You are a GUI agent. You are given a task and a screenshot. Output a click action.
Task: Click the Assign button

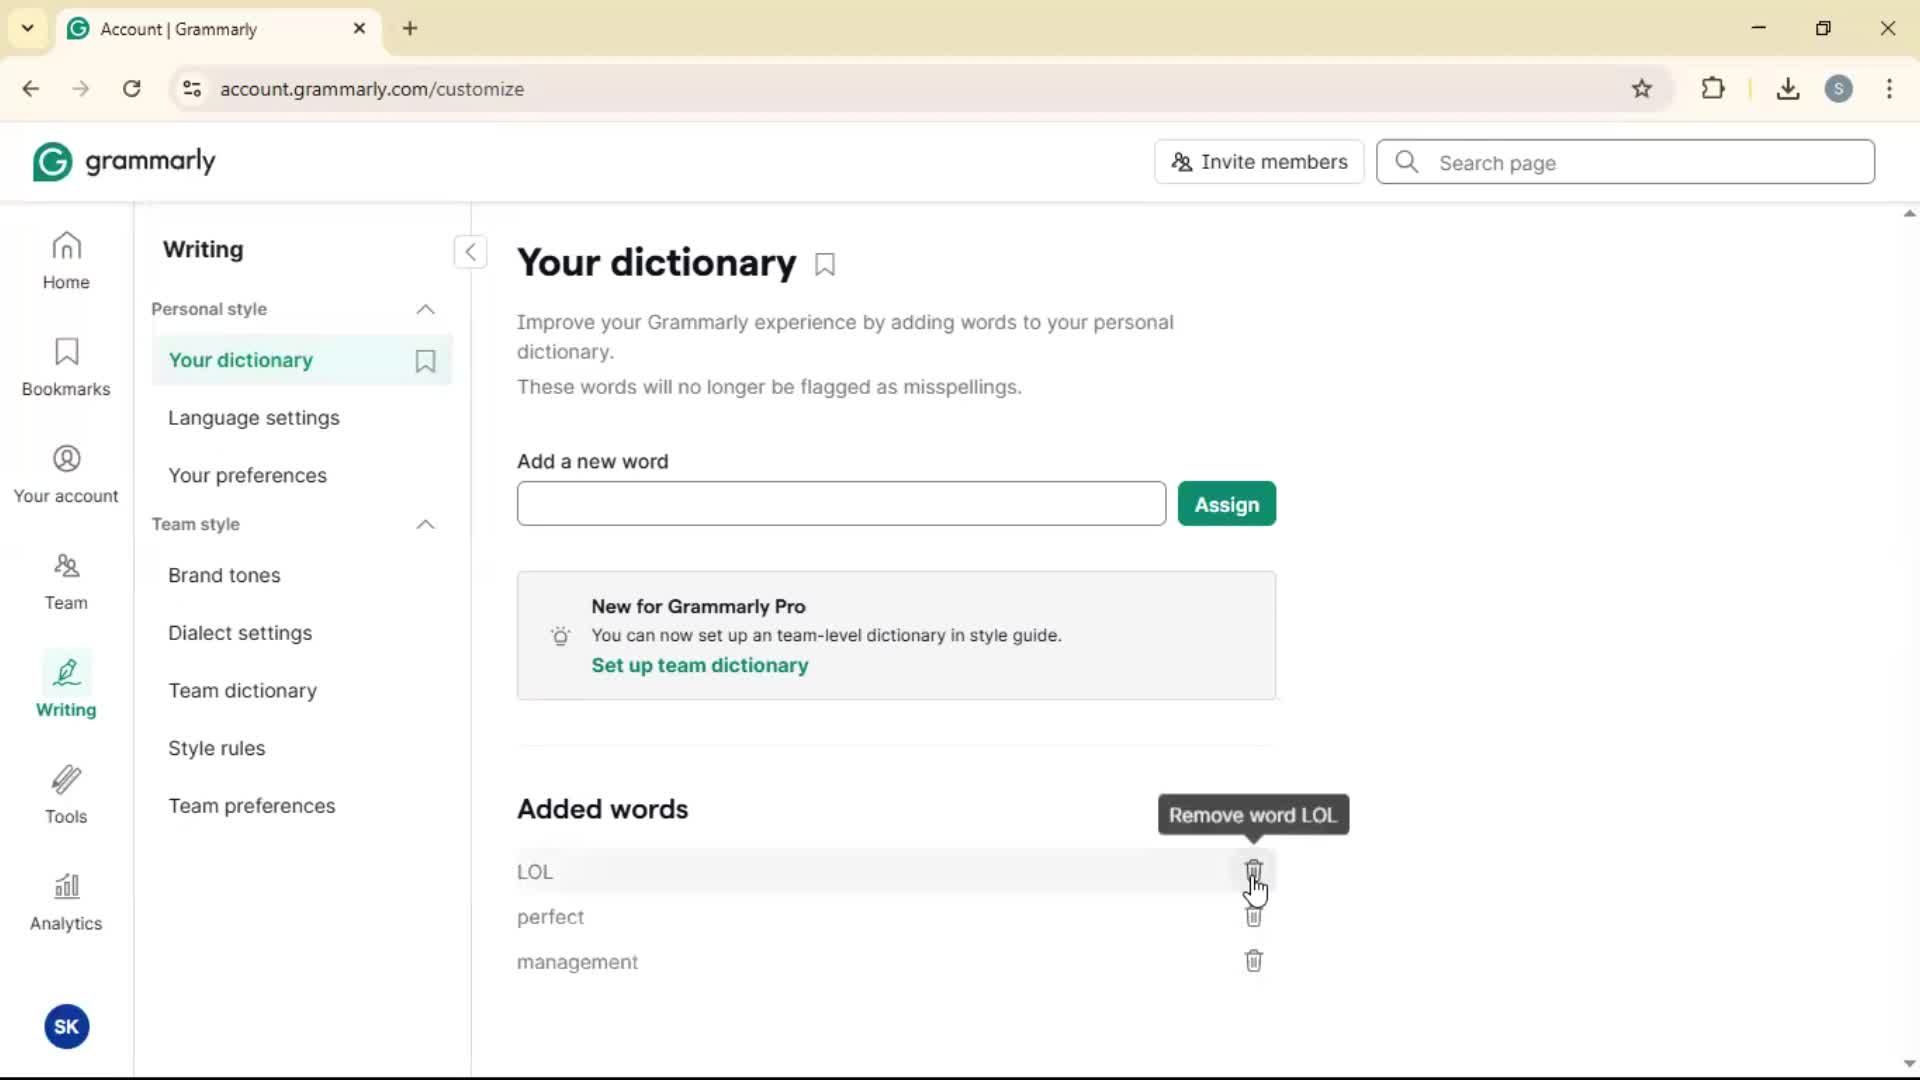point(1226,504)
